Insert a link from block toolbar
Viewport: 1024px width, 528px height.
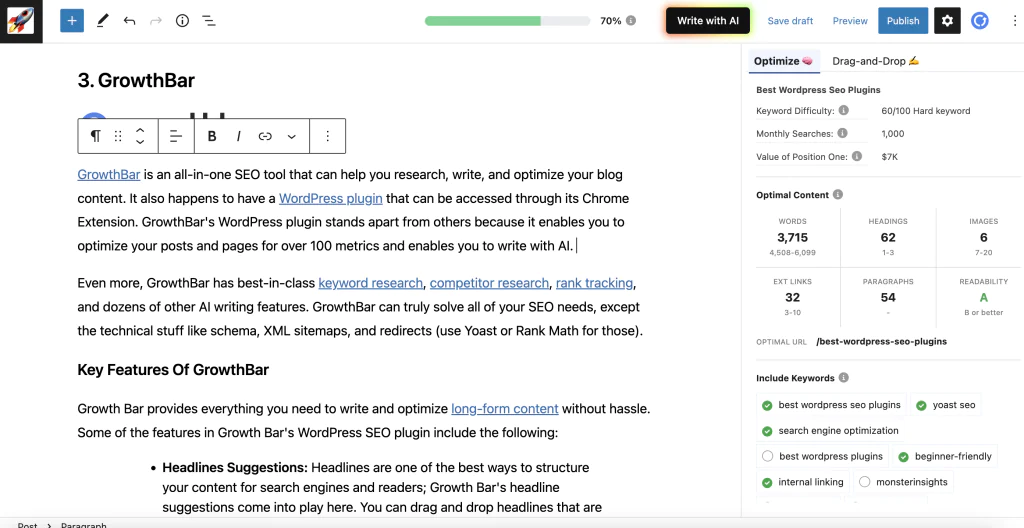pyautogui.click(x=265, y=136)
